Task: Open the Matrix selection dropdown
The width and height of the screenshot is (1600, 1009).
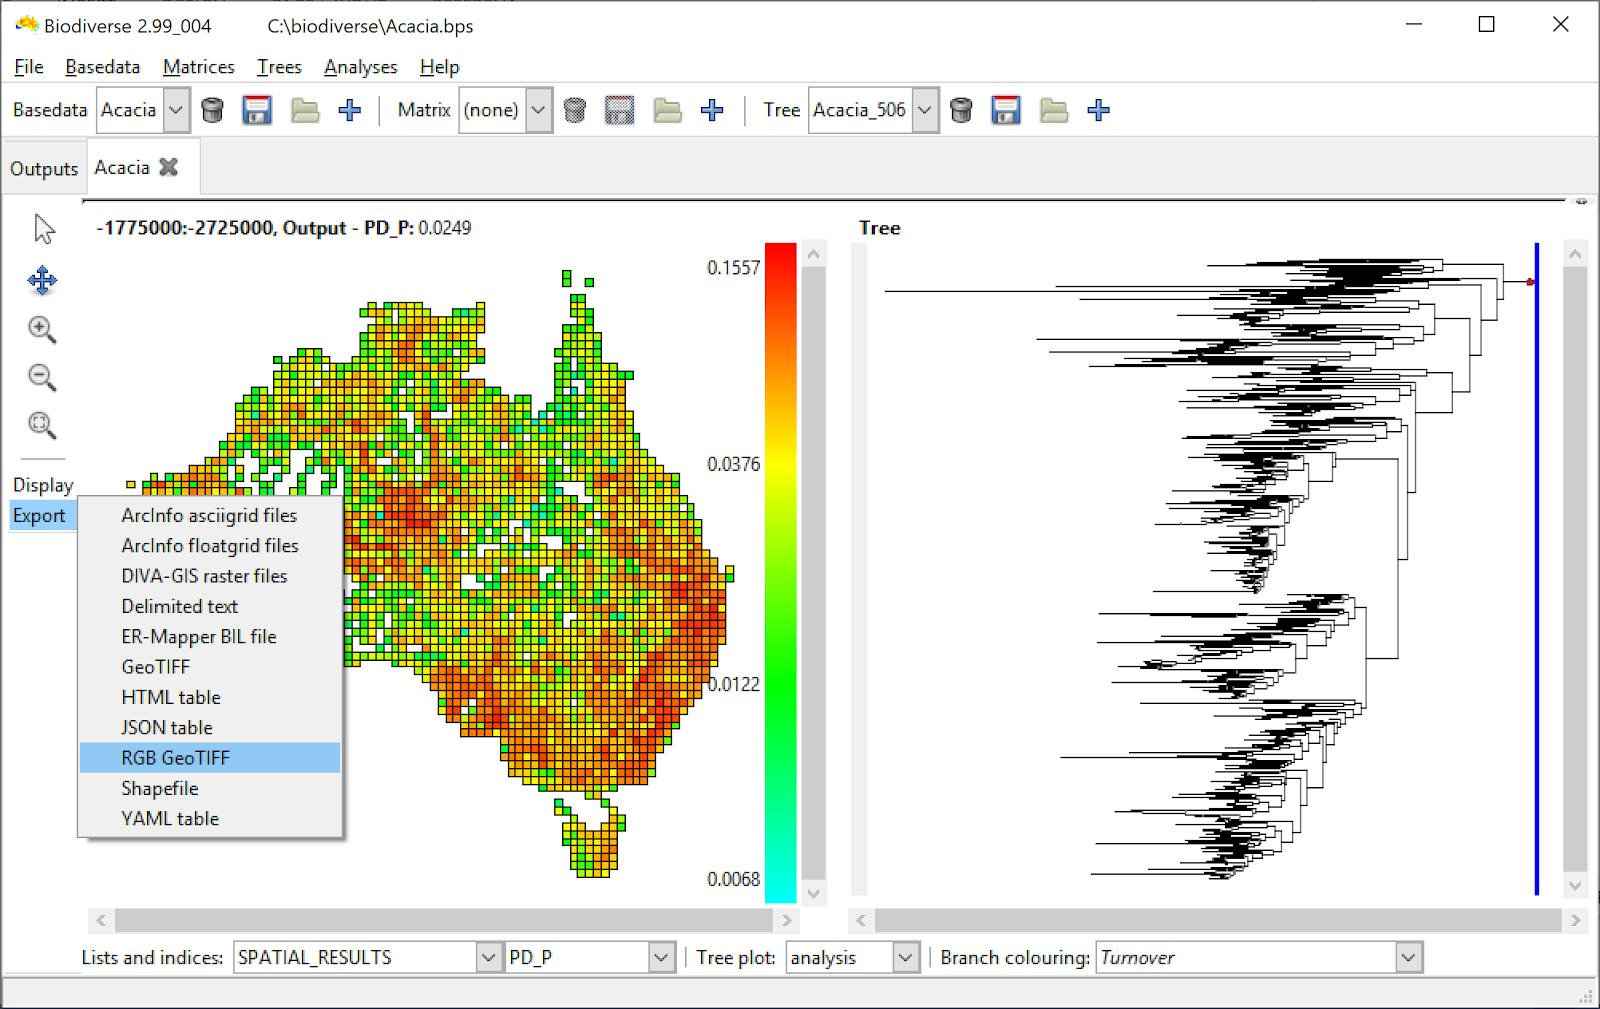Action: pos(537,110)
